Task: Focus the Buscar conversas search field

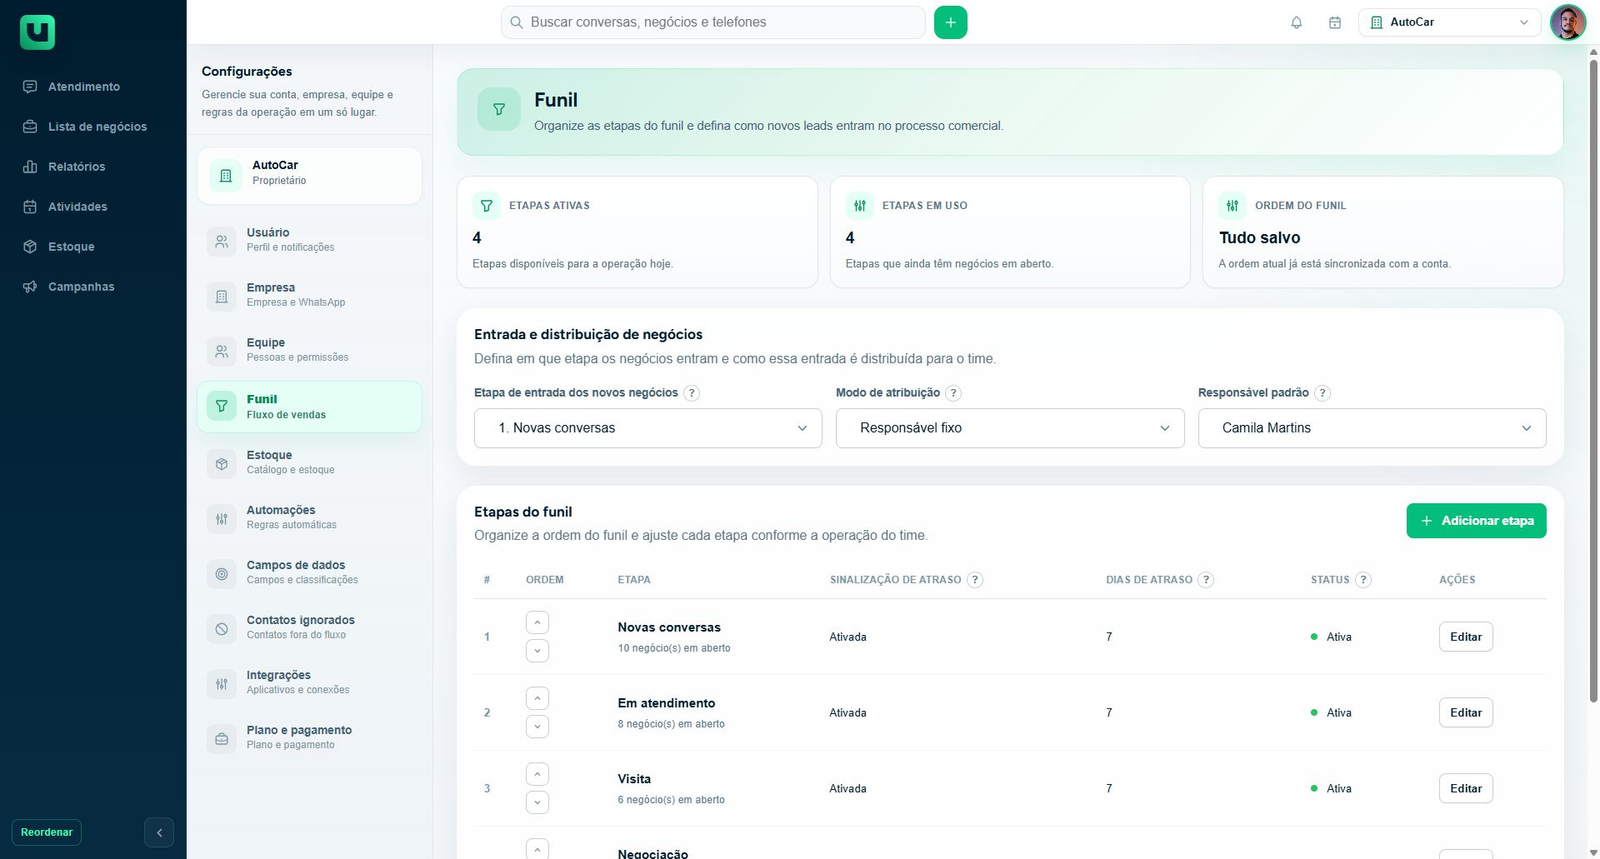Action: tap(713, 22)
